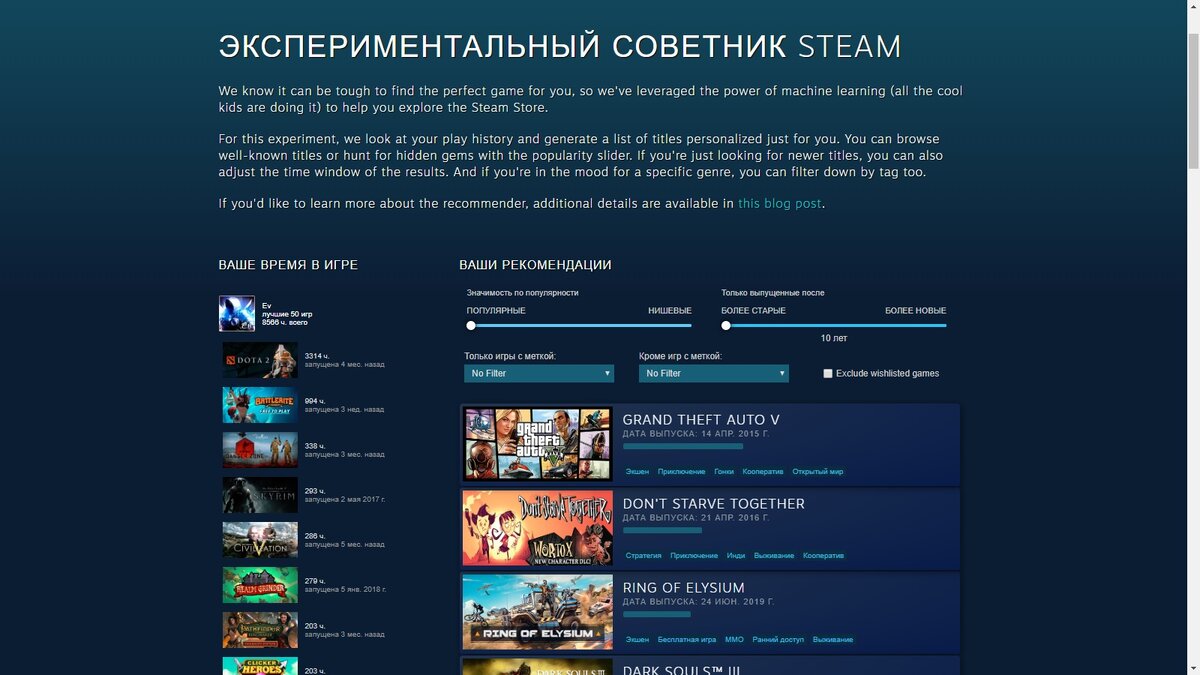Select the Стратегия tag under Don't Starve Together
Image resolution: width=1200 pixels, height=675 pixels.
644,555
